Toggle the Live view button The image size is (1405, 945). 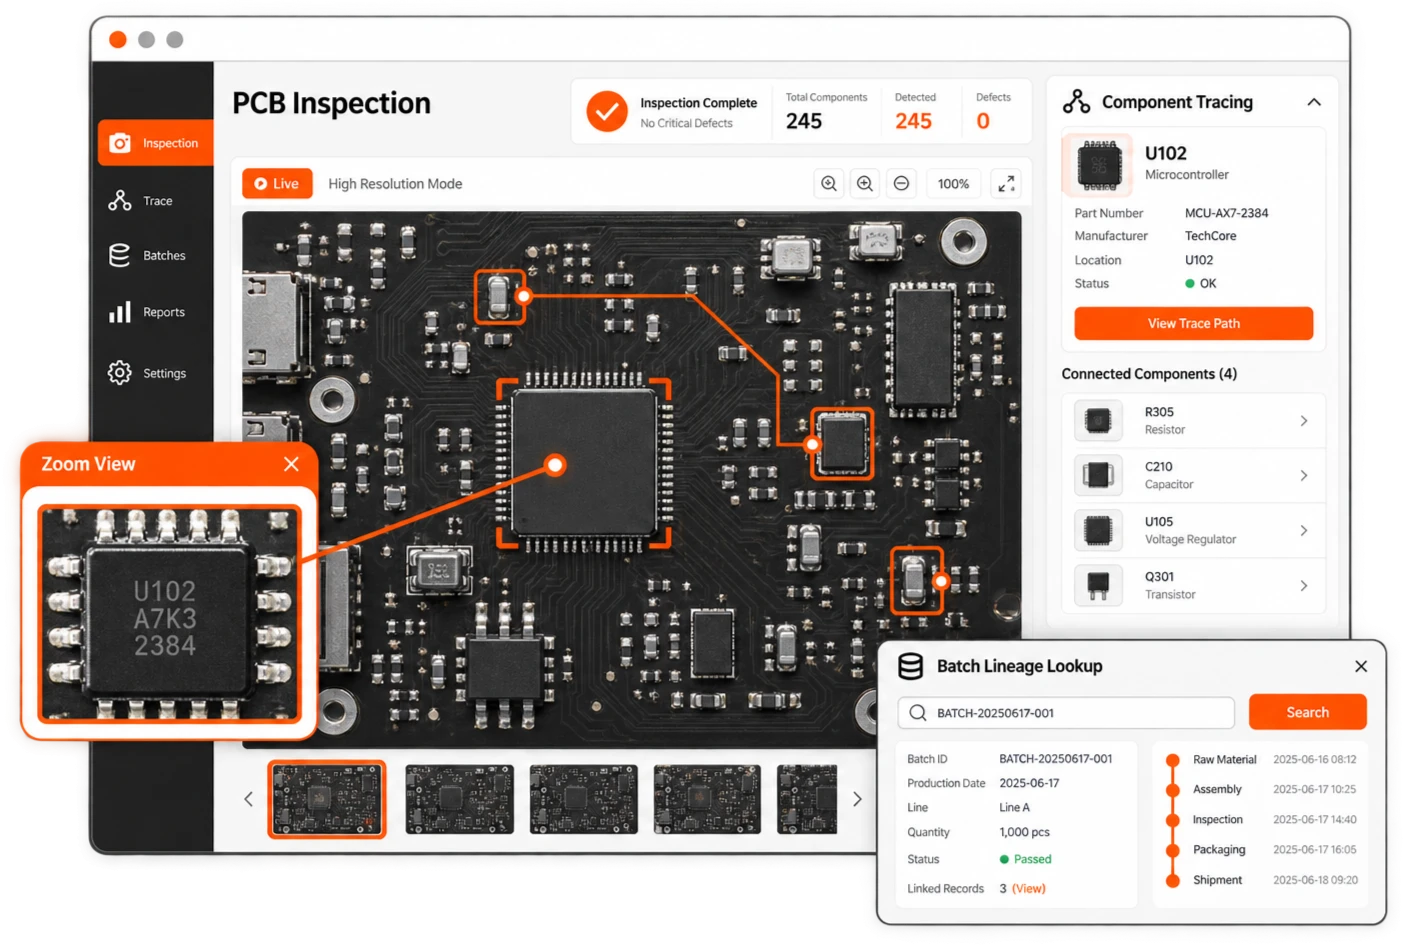[x=277, y=184]
